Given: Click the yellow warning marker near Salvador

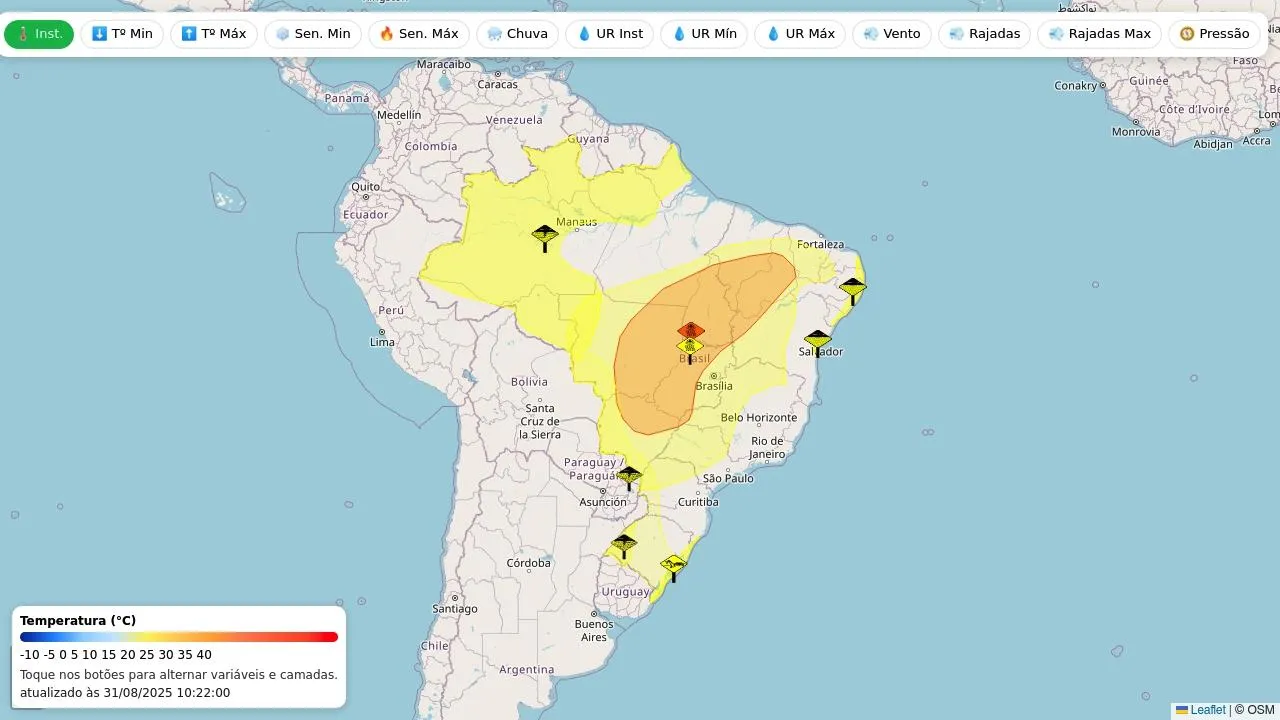Looking at the screenshot, I should coord(818,341).
